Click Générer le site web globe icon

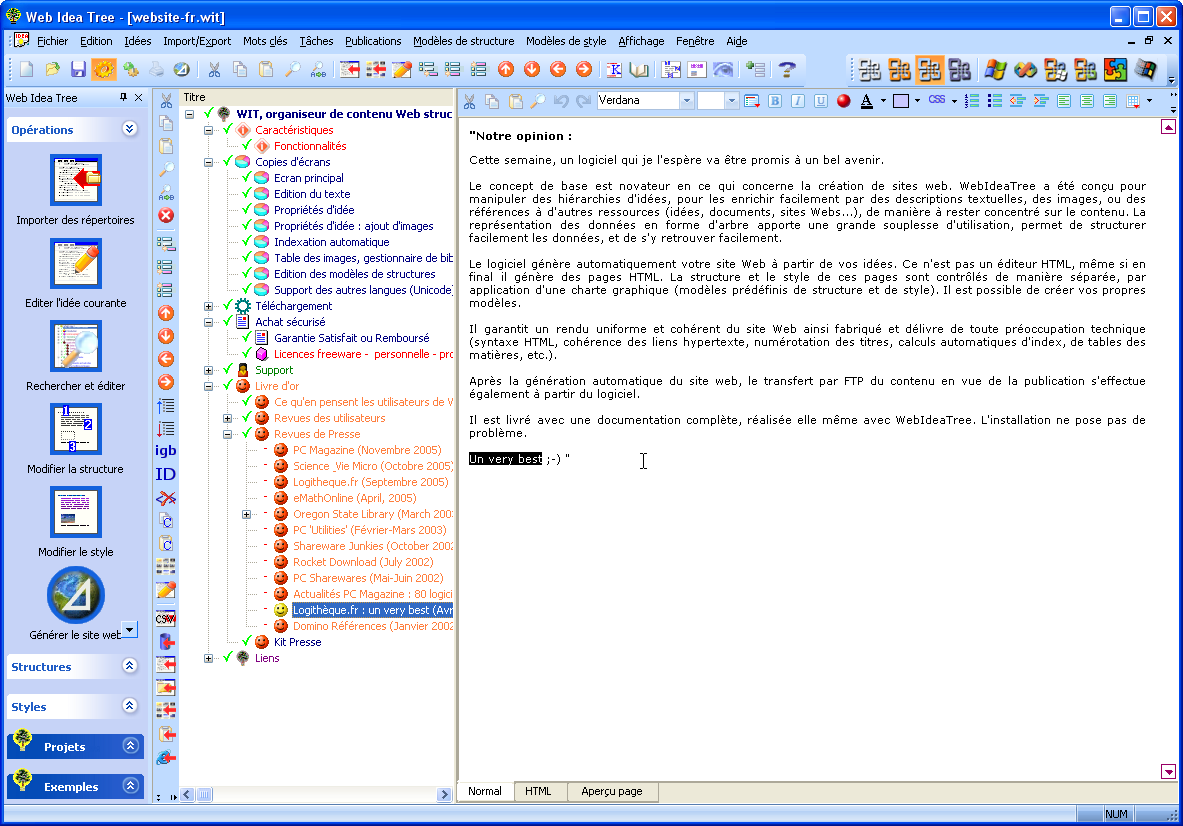pyautogui.click(x=74, y=595)
